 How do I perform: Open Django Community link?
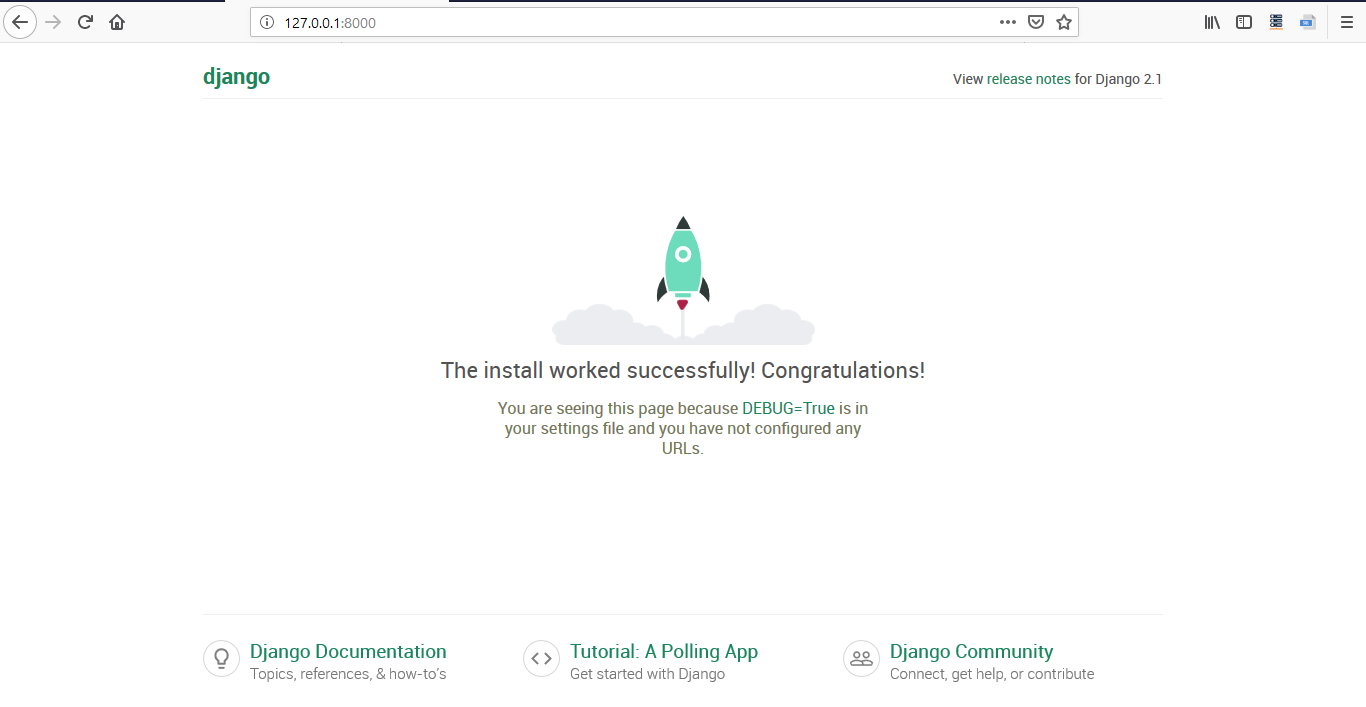[972, 651]
